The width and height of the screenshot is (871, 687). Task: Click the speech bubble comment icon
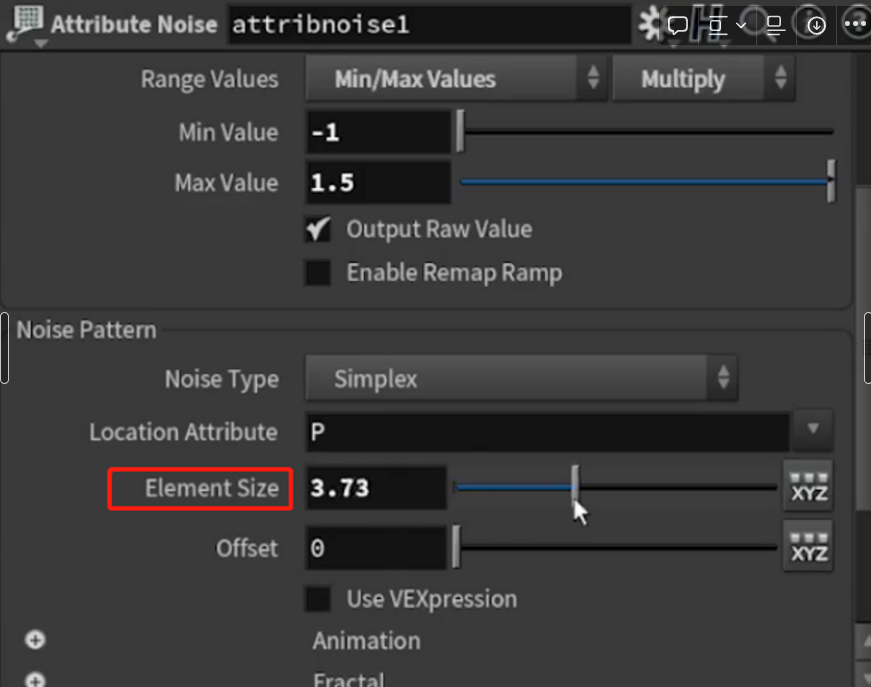click(x=678, y=25)
